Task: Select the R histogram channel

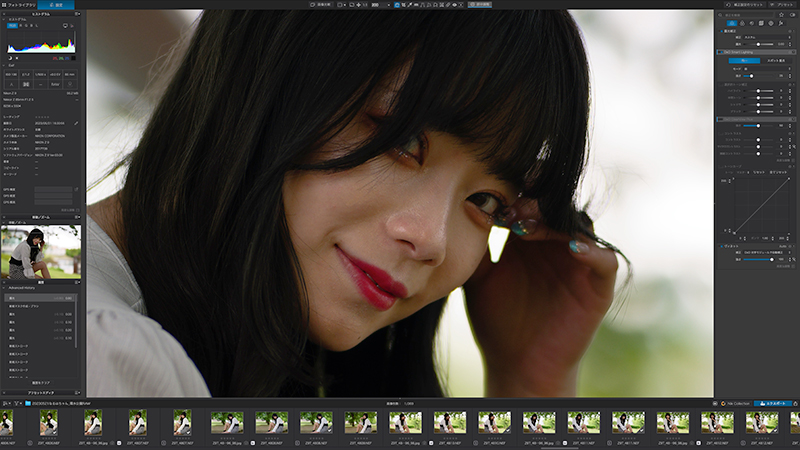Action: (x=20, y=26)
